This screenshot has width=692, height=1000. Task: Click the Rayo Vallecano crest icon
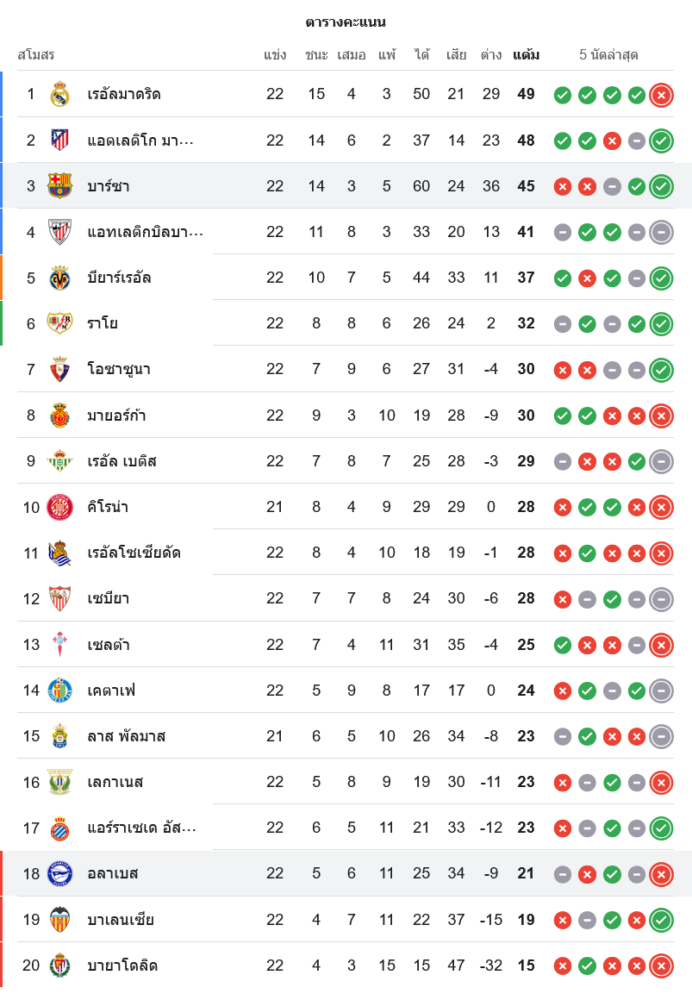click(x=60, y=323)
